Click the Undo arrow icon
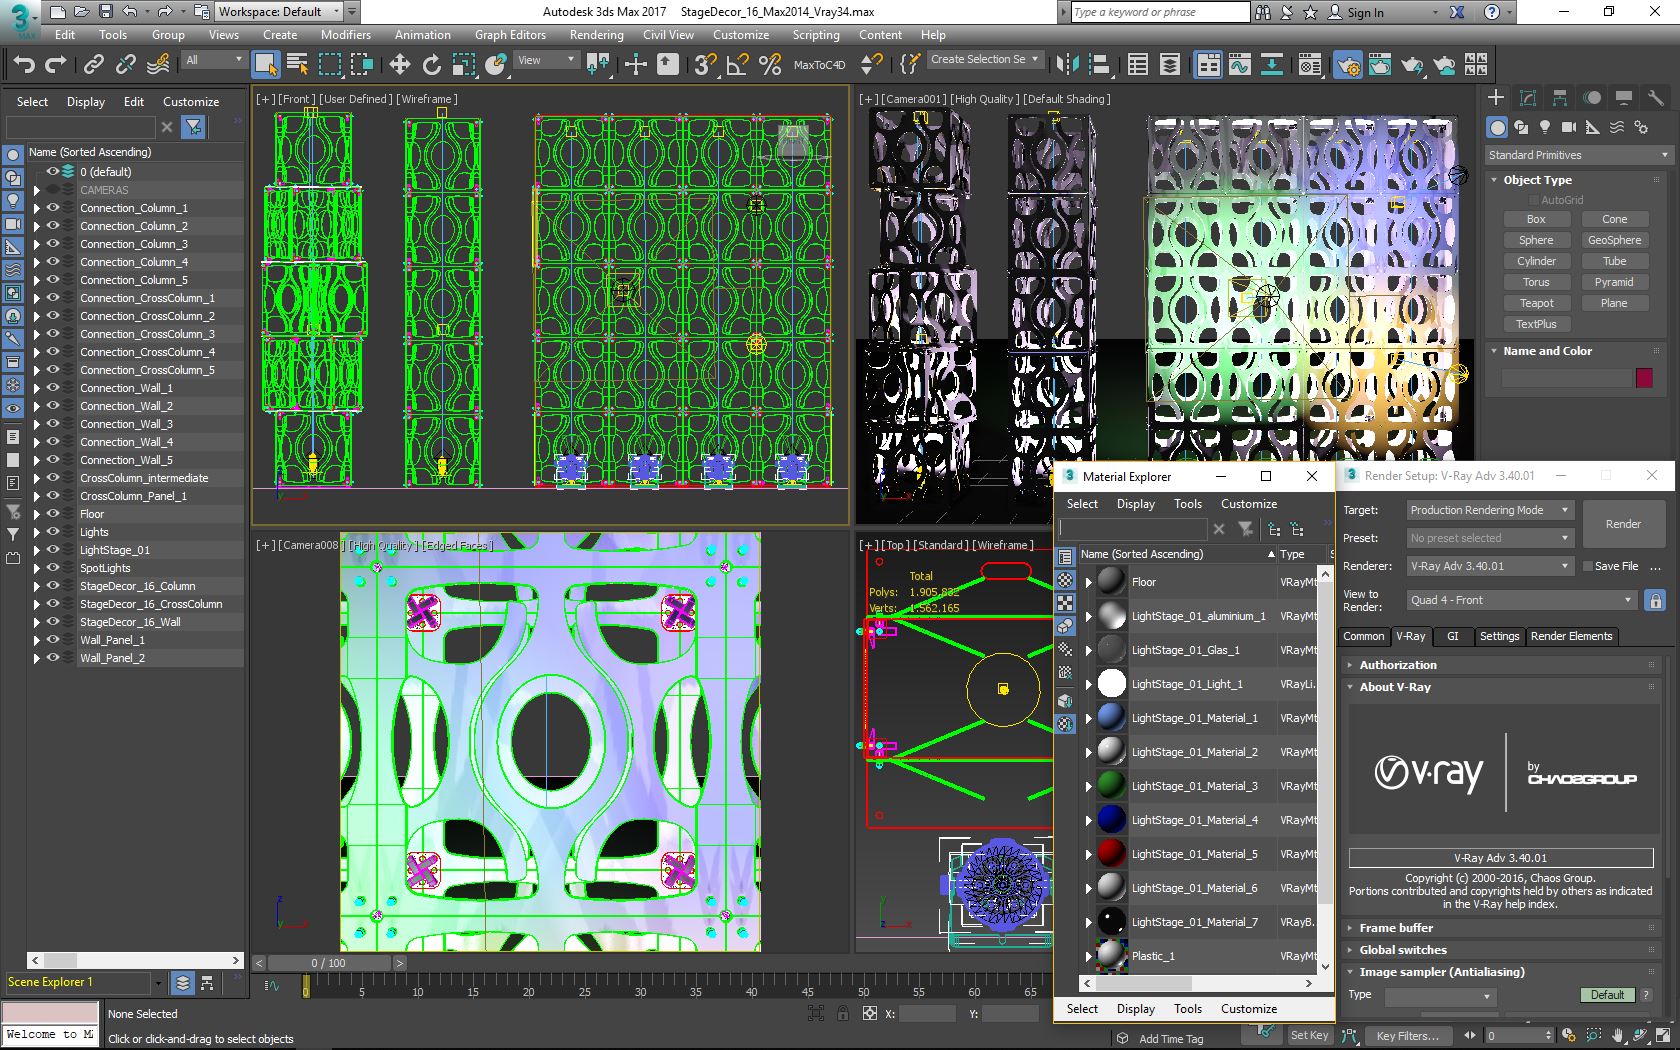Viewport: 1680px width, 1050px height. tap(24, 65)
